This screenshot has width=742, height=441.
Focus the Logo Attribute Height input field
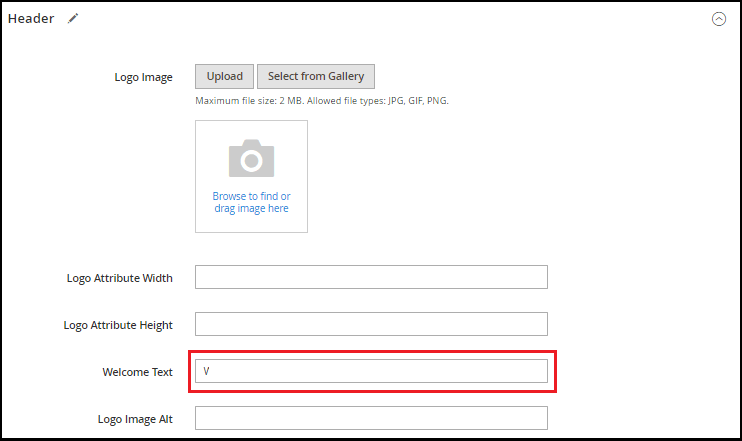coord(371,324)
